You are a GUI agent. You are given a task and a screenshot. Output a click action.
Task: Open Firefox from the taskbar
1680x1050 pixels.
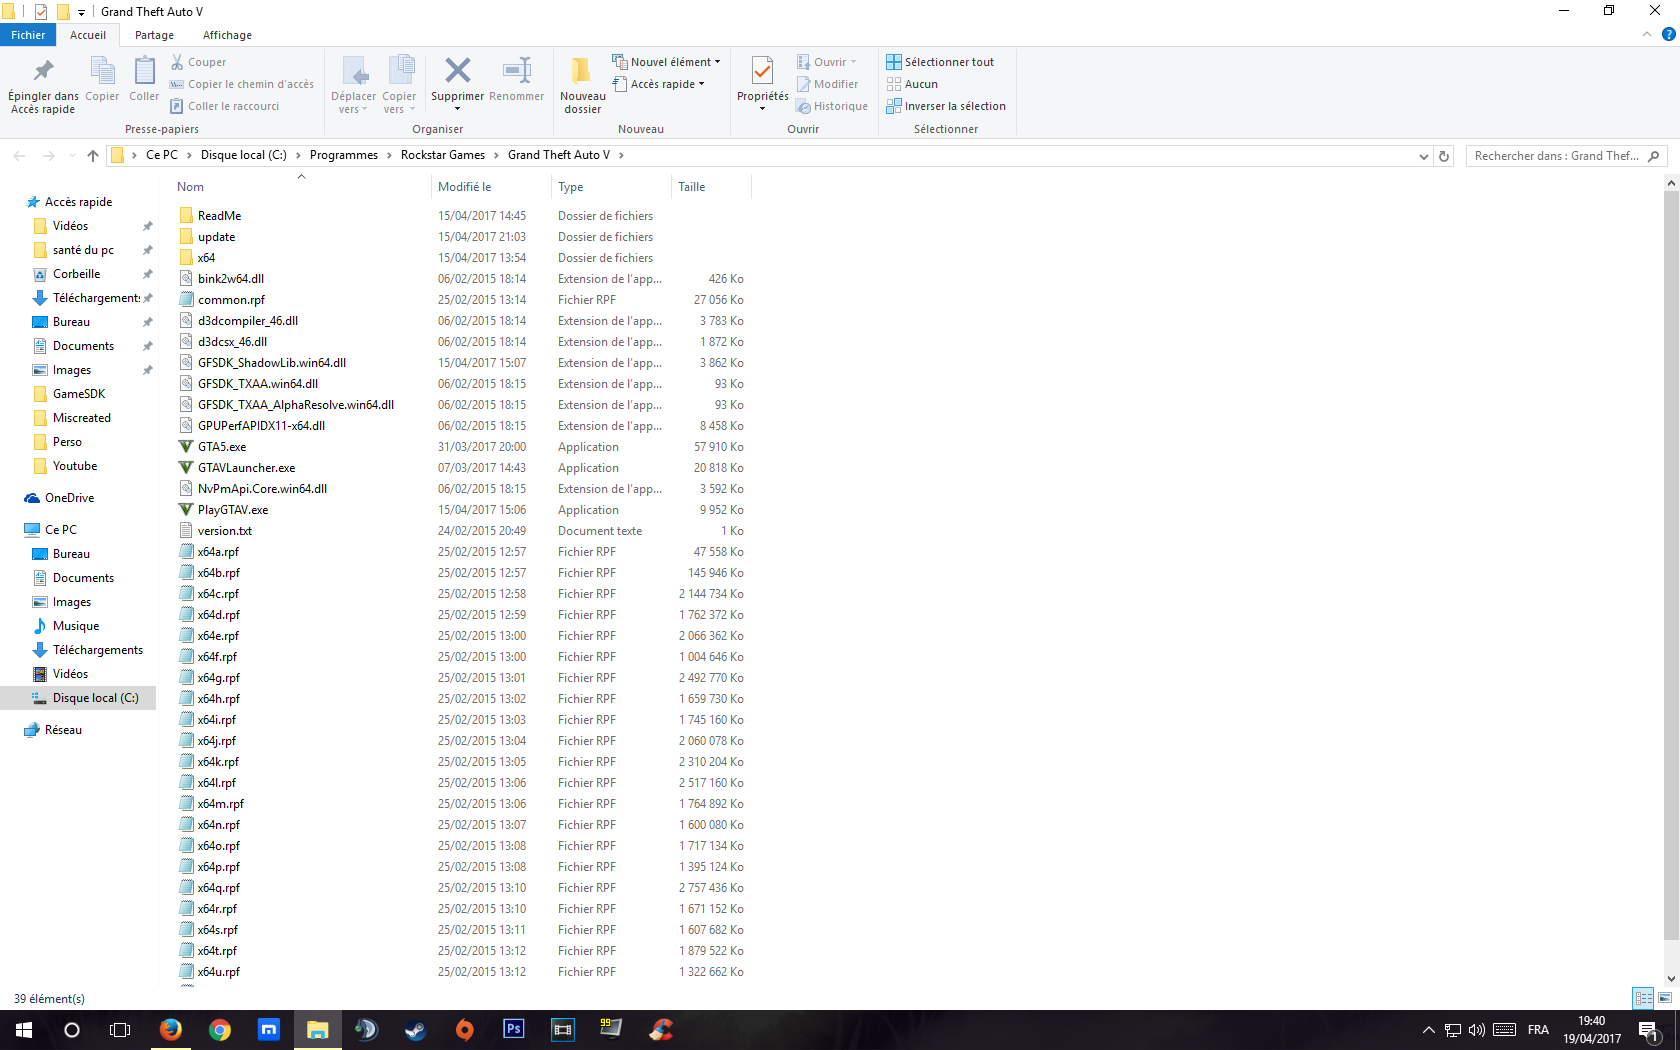pos(171,1029)
